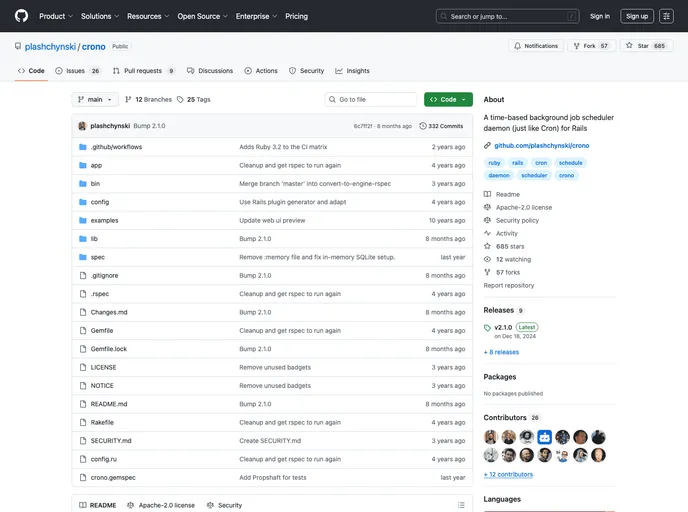
Task: Expand the main branch selector
Action: click(95, 100)
